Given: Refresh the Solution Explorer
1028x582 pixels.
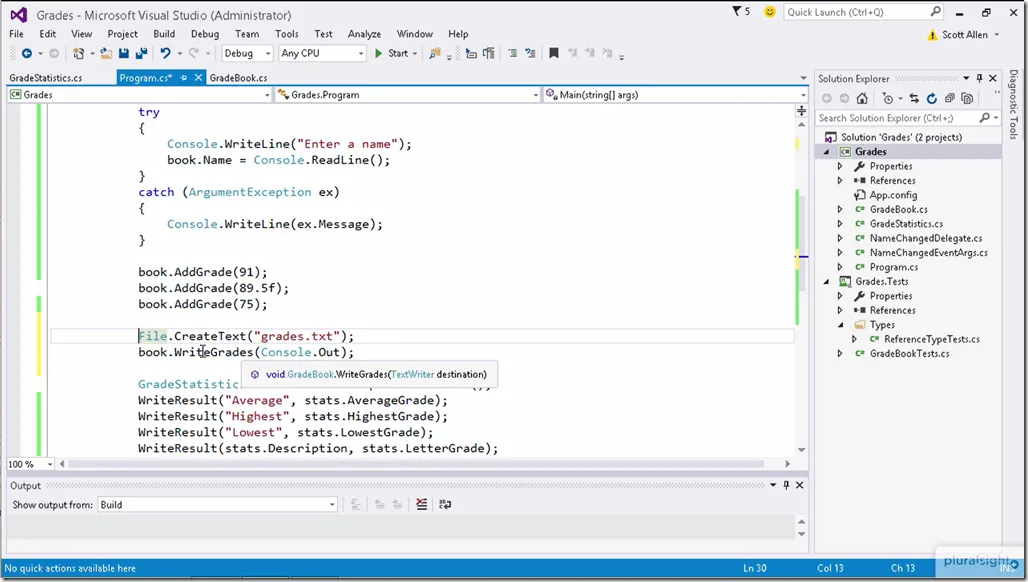Looking at the screenshot, I should pyautogui.click(x=932, y=98).
